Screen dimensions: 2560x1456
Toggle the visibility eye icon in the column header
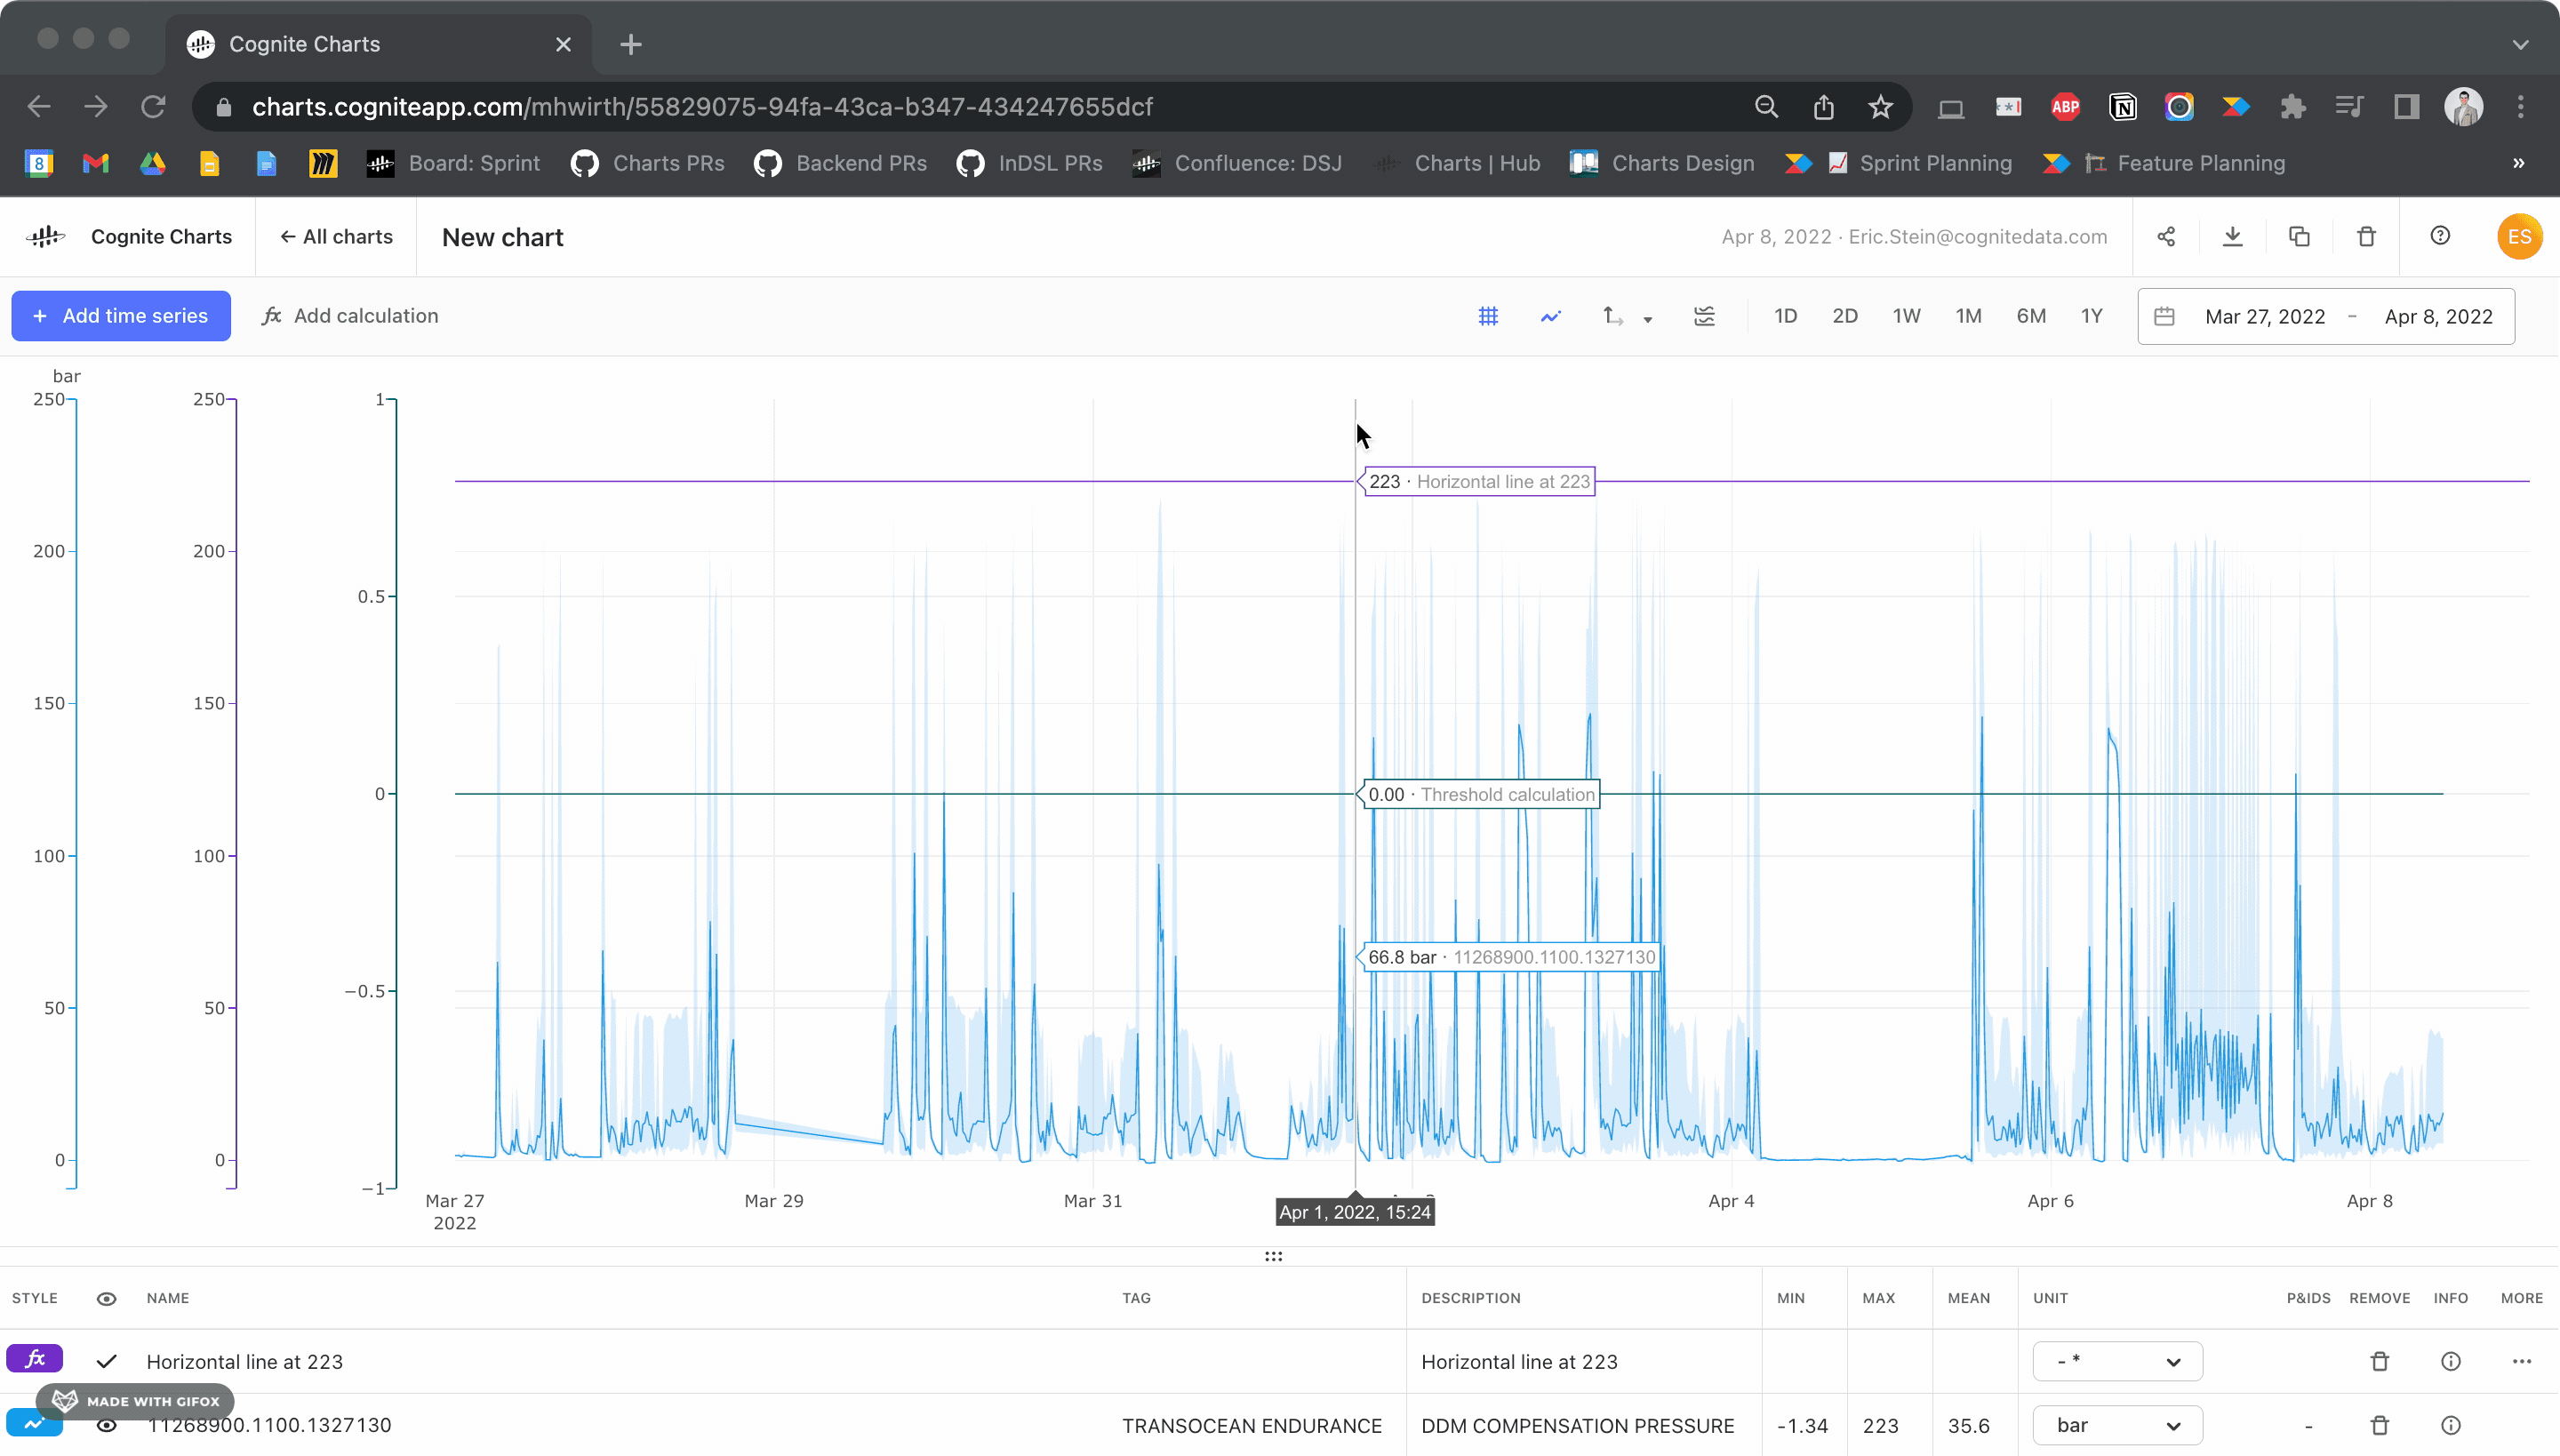pyautogui.click(x=106, y=1298)
